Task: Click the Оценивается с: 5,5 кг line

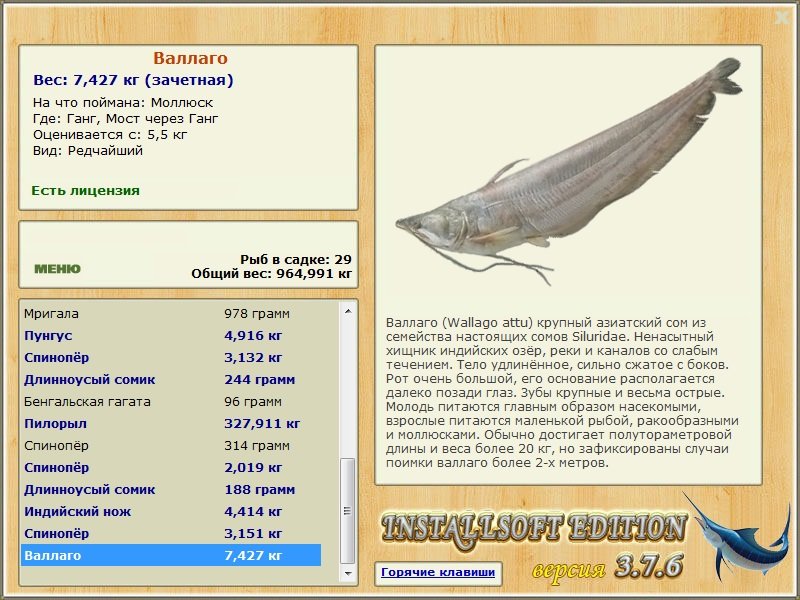Action: (110, 135)
